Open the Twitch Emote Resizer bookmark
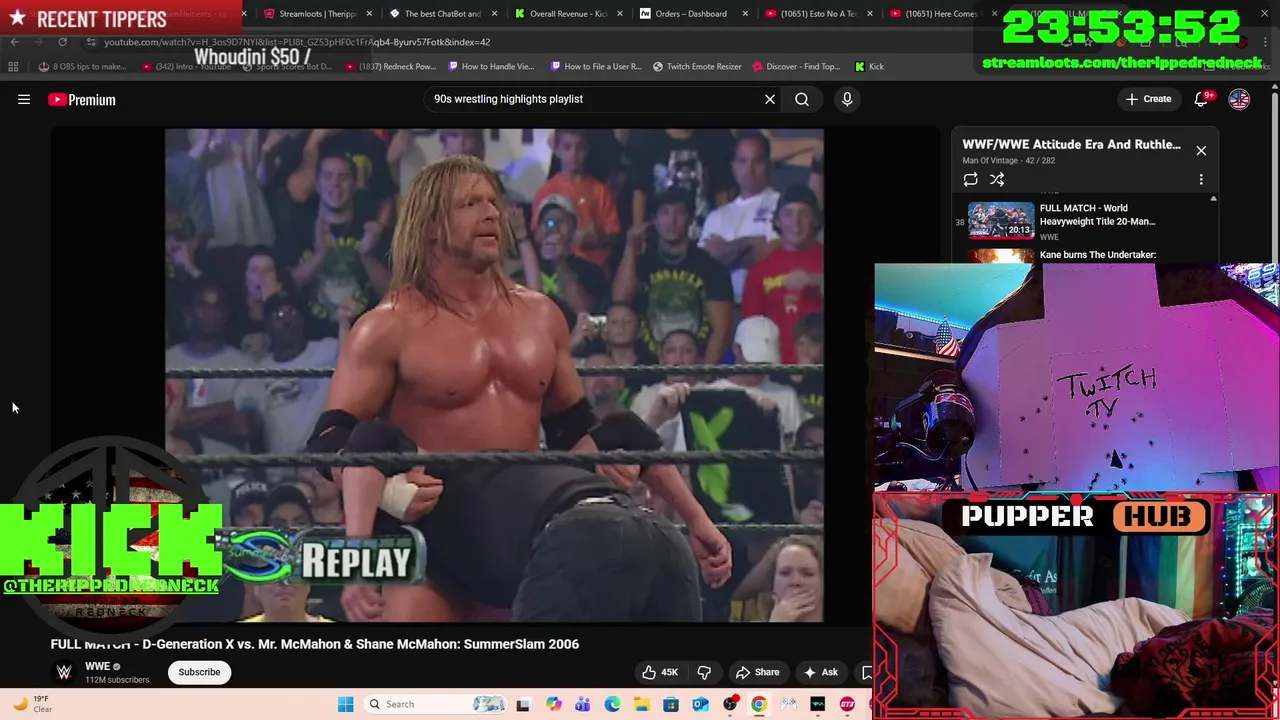 (697, 67)
